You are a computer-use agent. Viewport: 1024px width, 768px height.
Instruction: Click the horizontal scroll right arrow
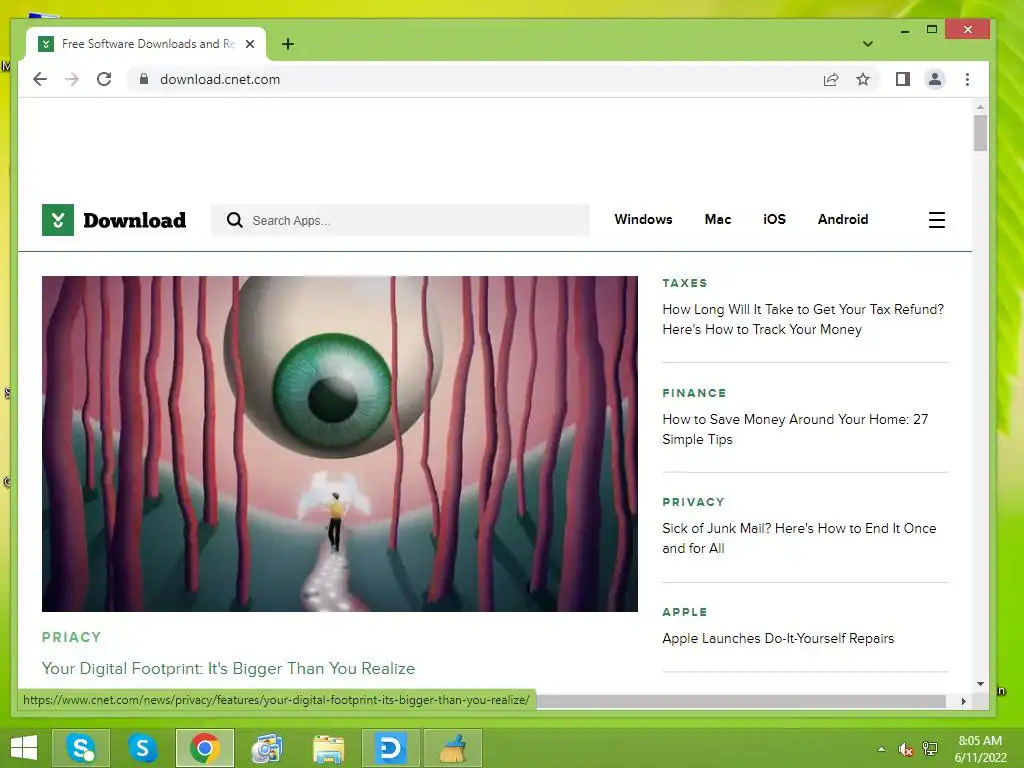coord(963,701)
